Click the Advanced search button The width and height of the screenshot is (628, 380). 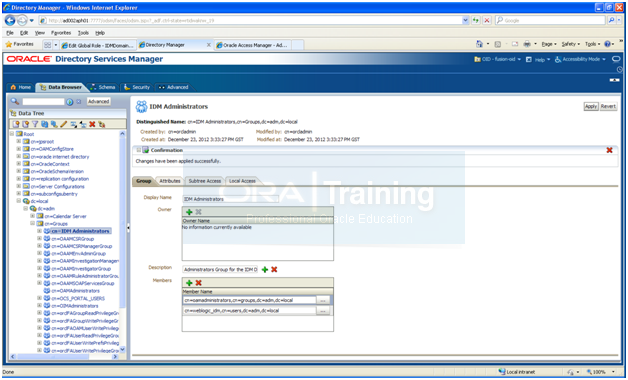99,102
